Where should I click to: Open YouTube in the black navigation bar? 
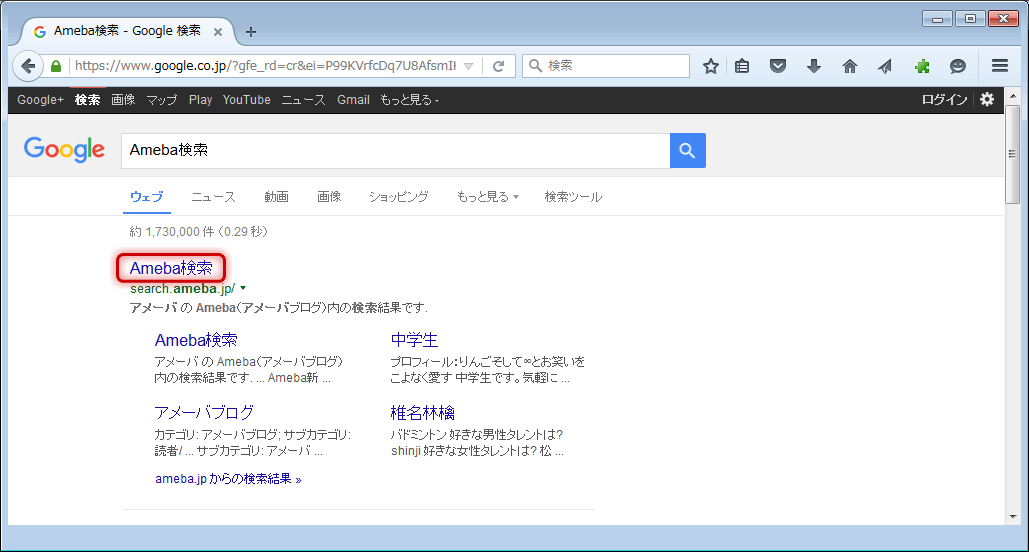point(246,100)
